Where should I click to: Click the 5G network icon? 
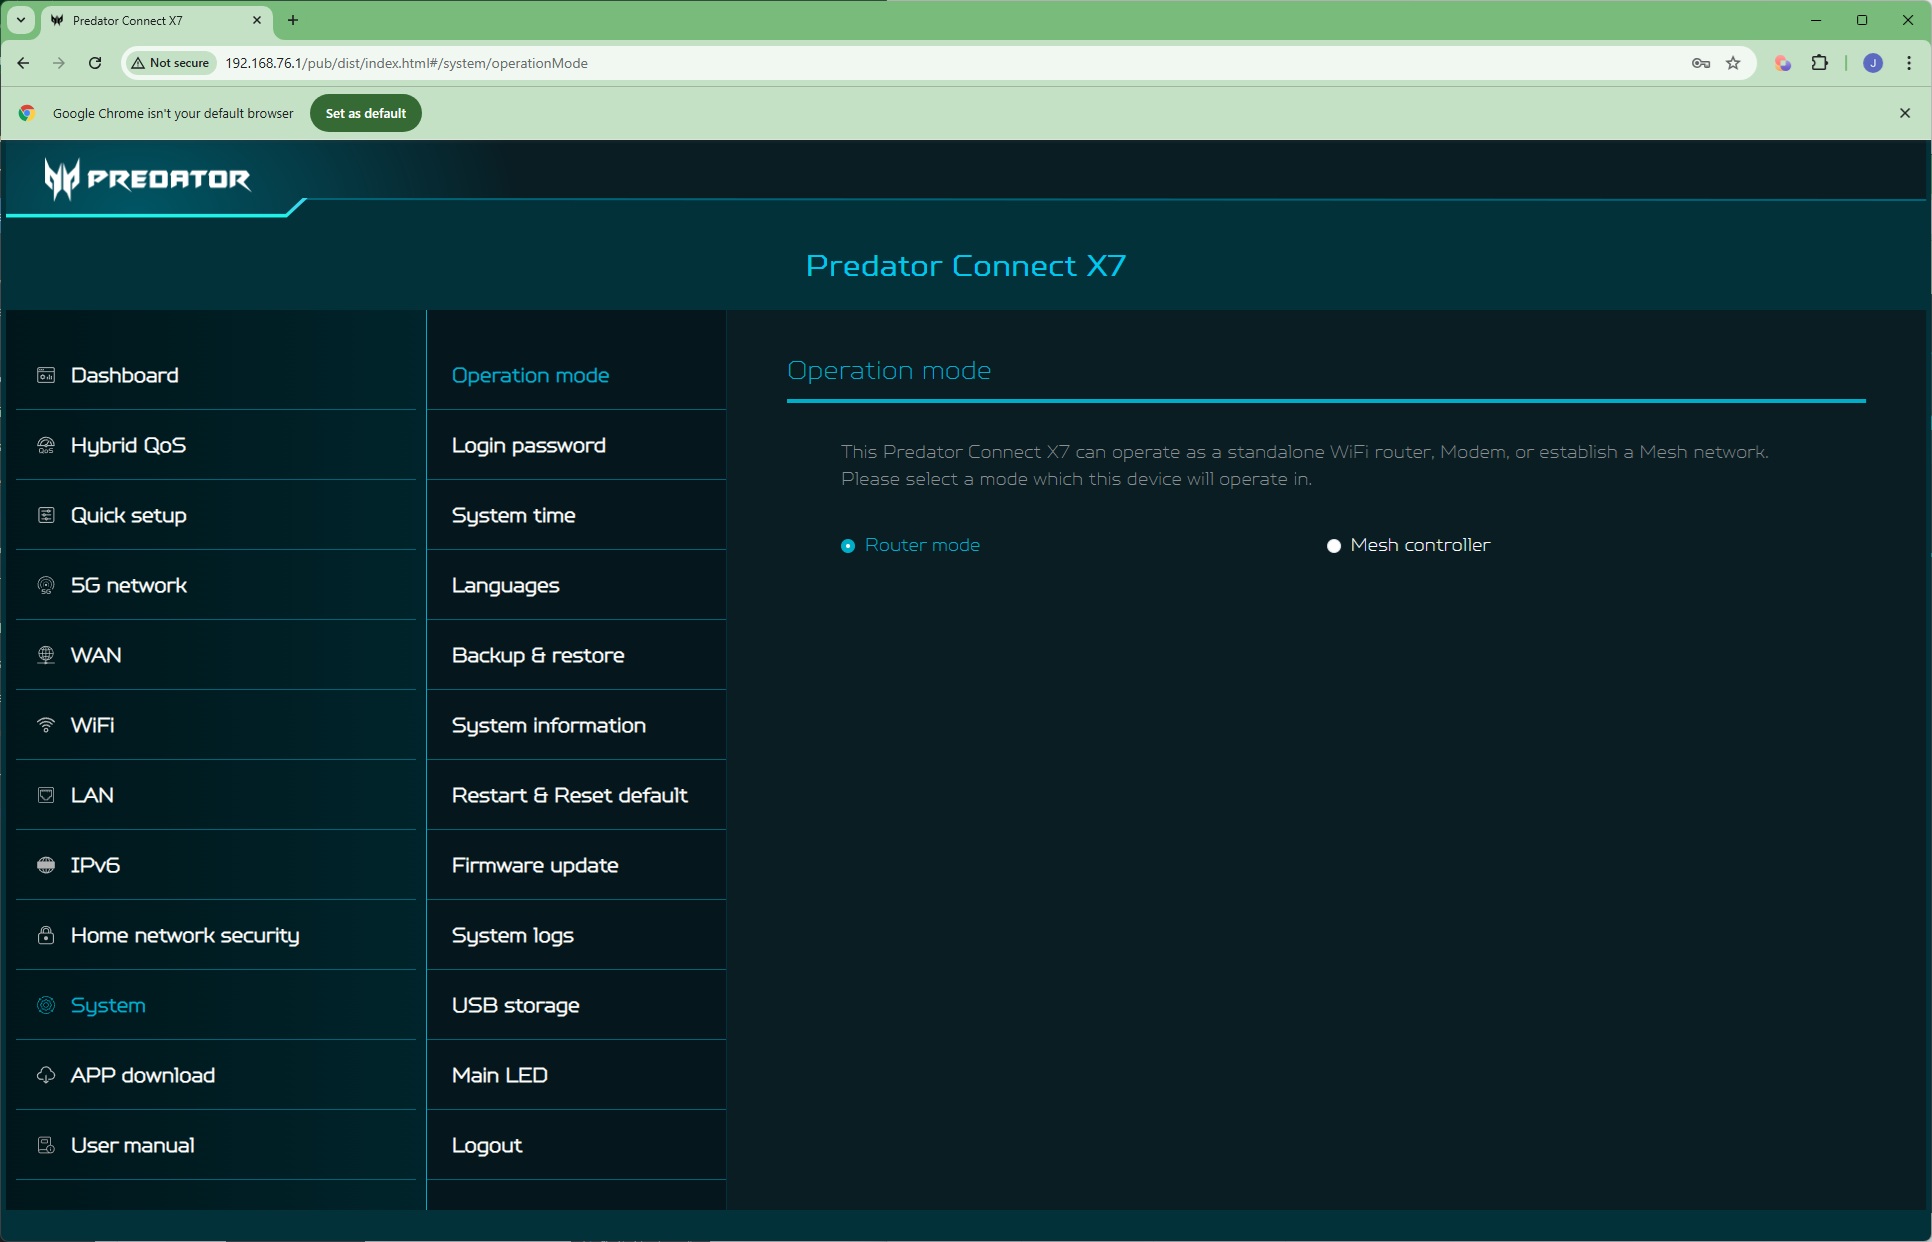[x=46, y=585]
